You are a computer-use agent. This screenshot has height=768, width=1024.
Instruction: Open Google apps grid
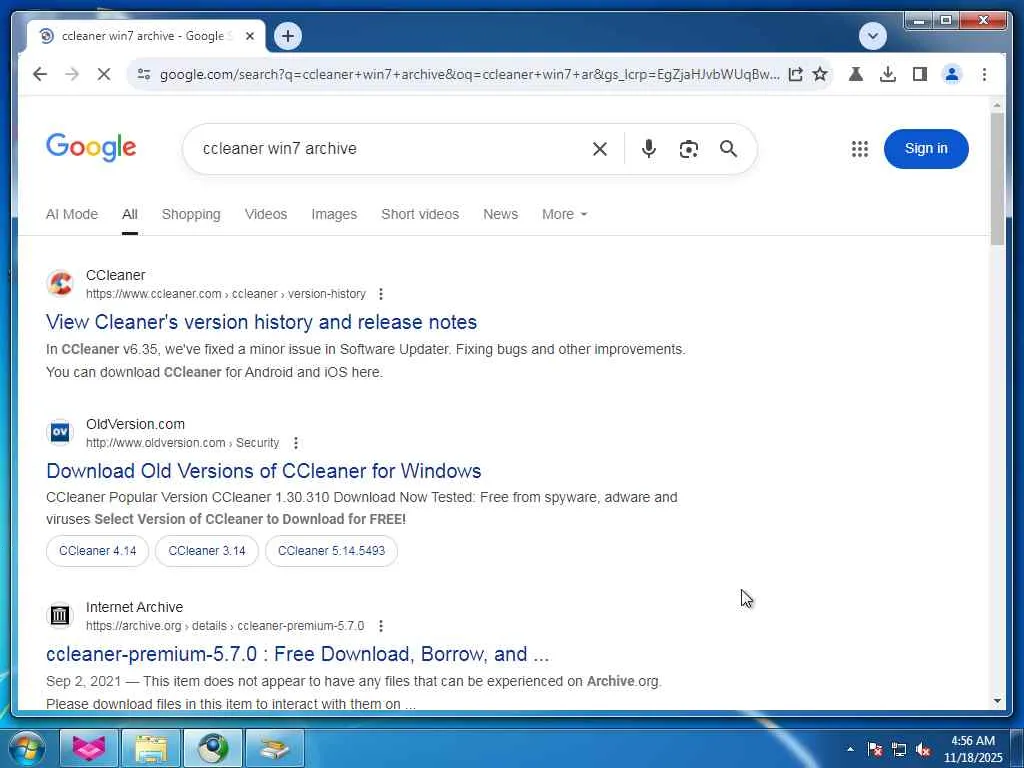(859, 149)
